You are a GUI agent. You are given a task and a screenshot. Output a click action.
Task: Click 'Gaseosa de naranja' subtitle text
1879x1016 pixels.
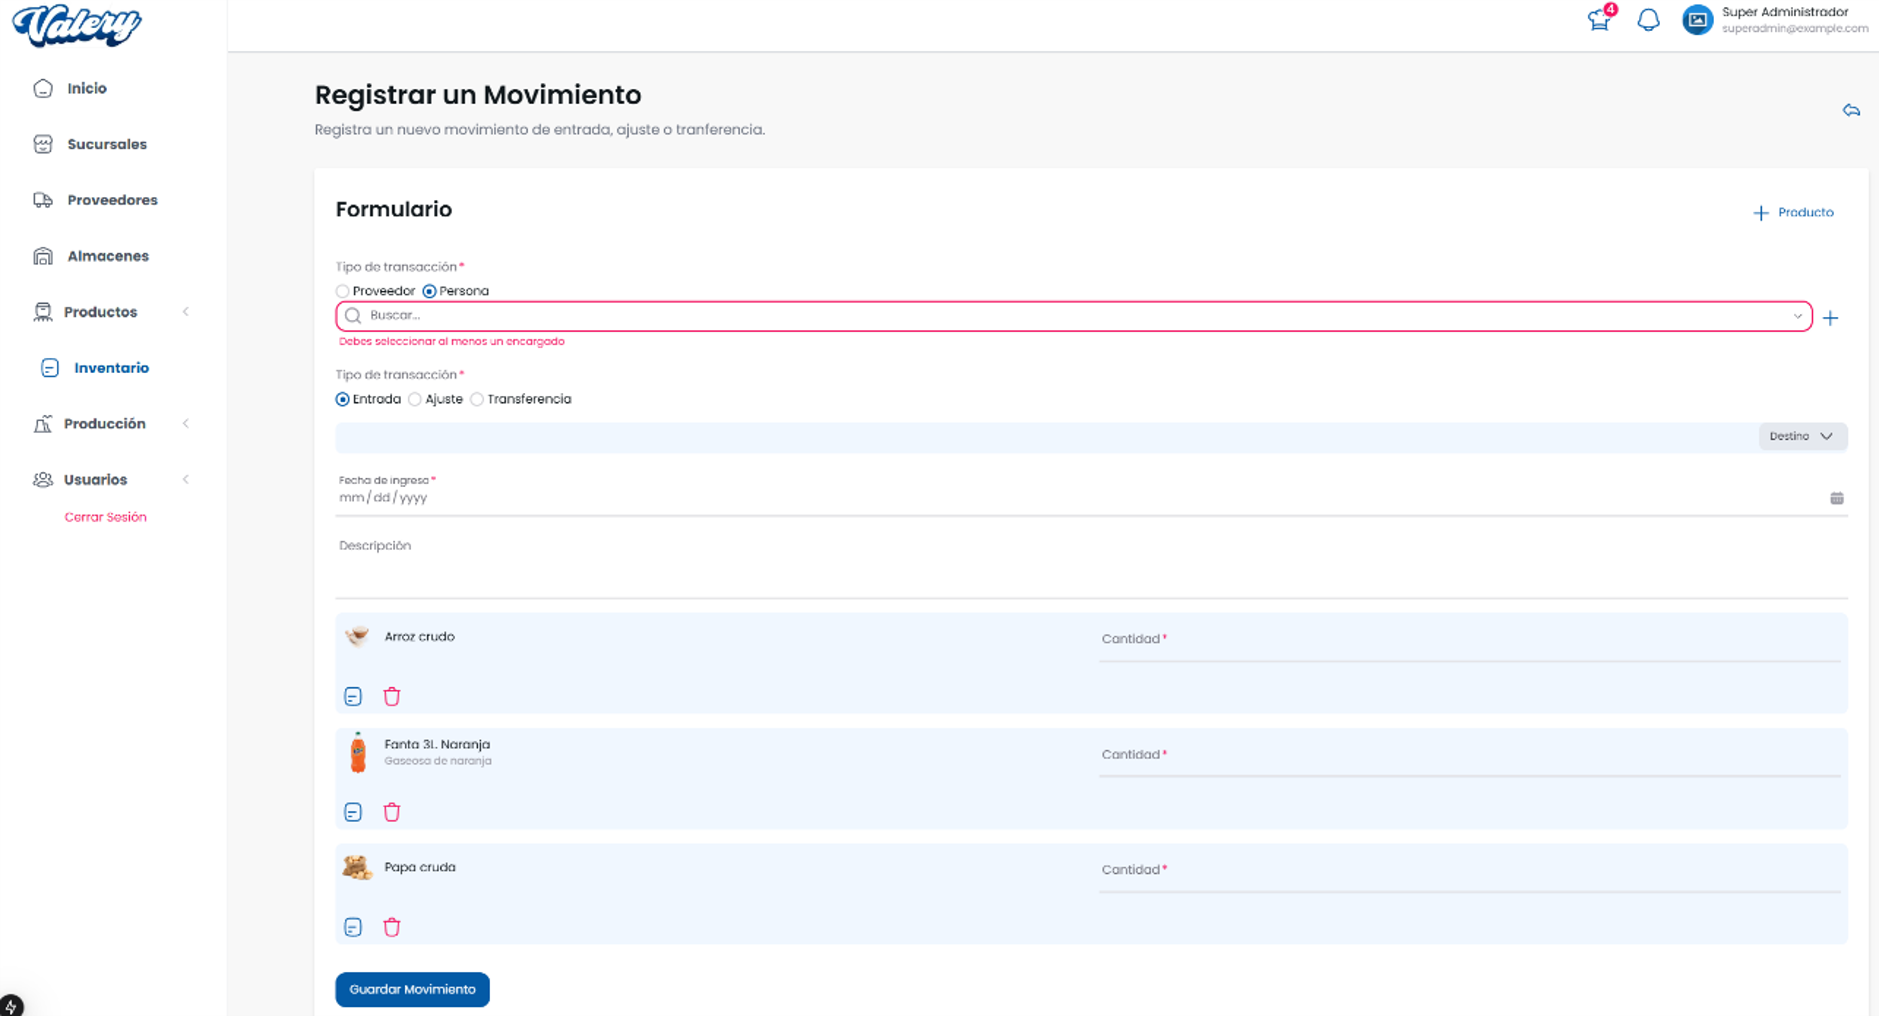tap(437, 761)
